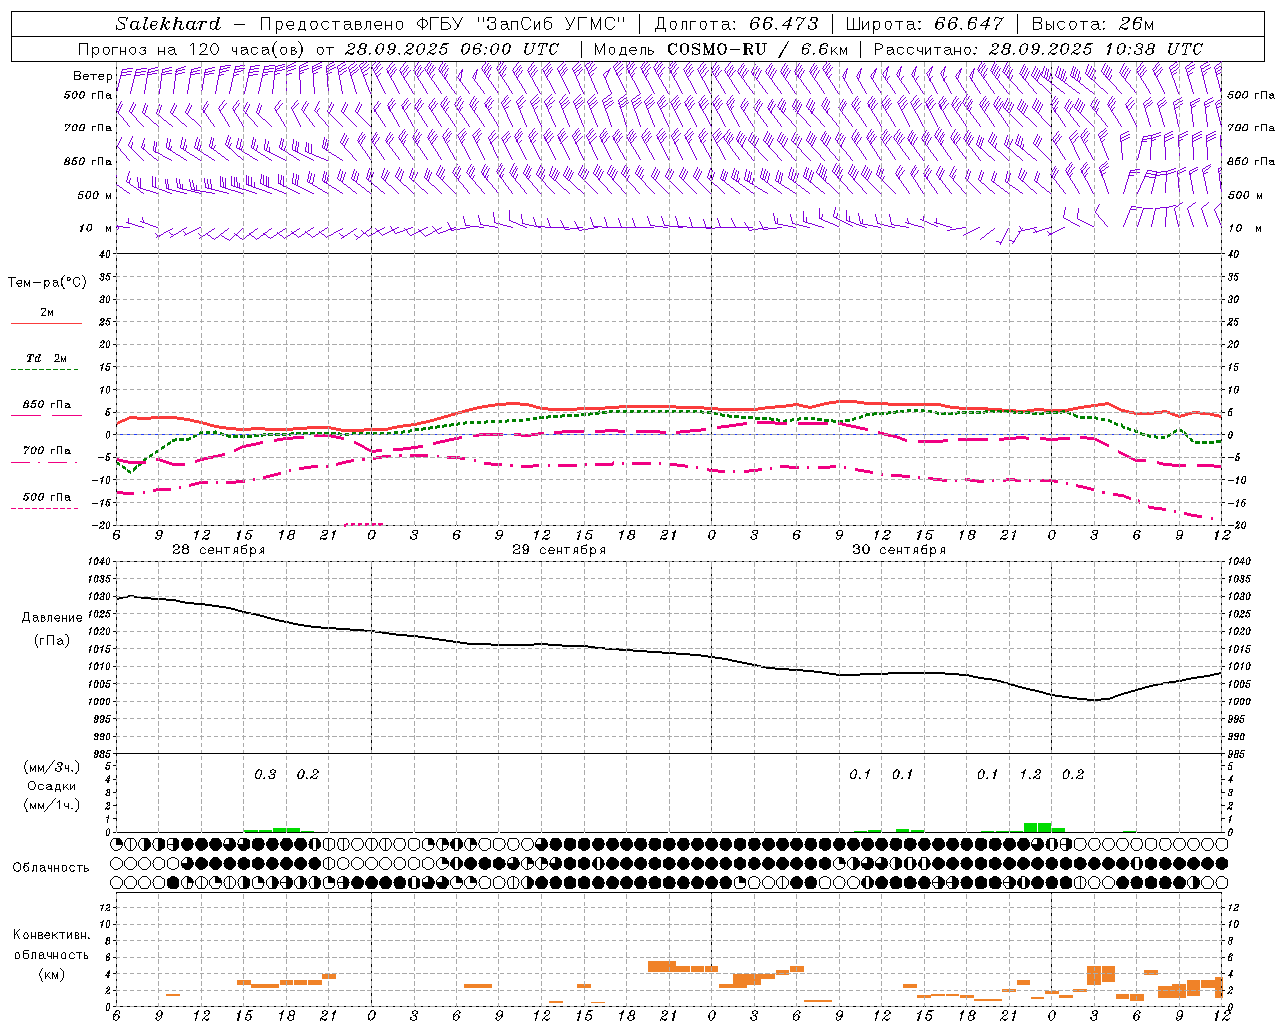The height and width of the screenshot is (1024, 1280).
Task: Click the 'Облачность' cloud cover label
Action: (51, 867)
